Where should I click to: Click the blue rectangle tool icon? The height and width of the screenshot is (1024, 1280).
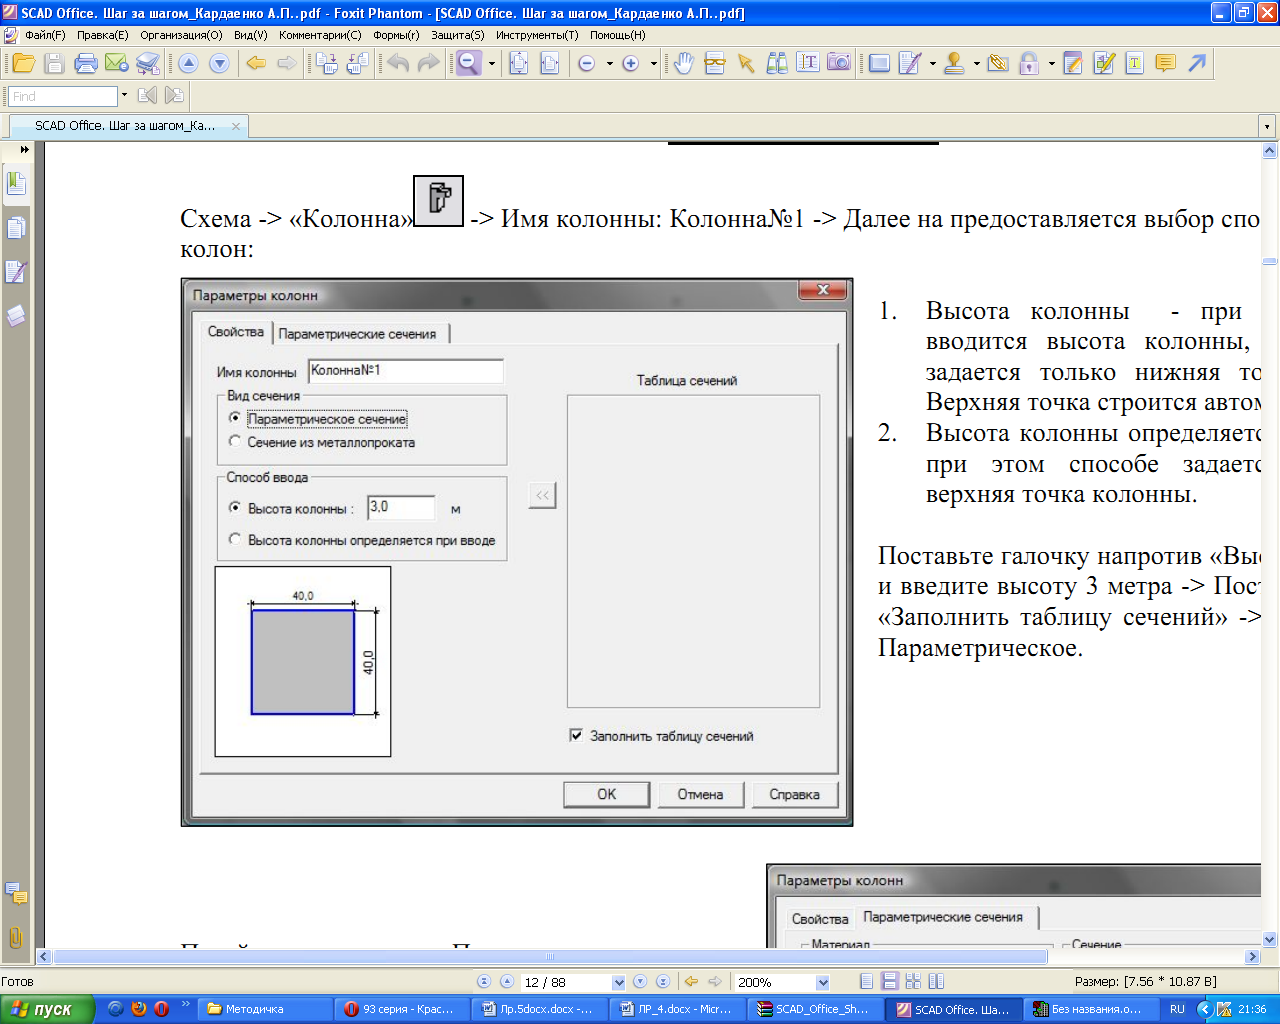tap(879, 64)
